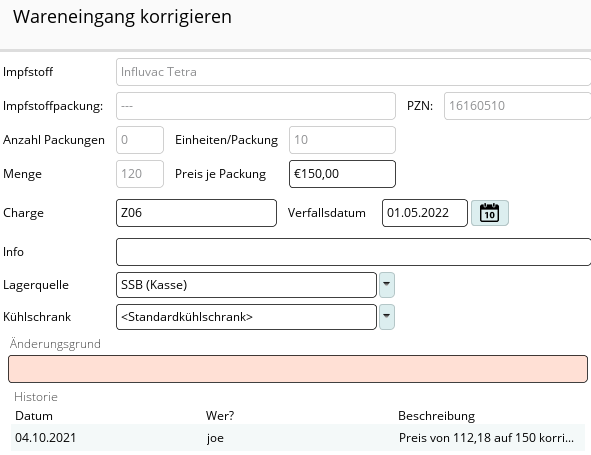
Task: Click the Impfstoff field showing Influvac Tetra
Action: 354,72
